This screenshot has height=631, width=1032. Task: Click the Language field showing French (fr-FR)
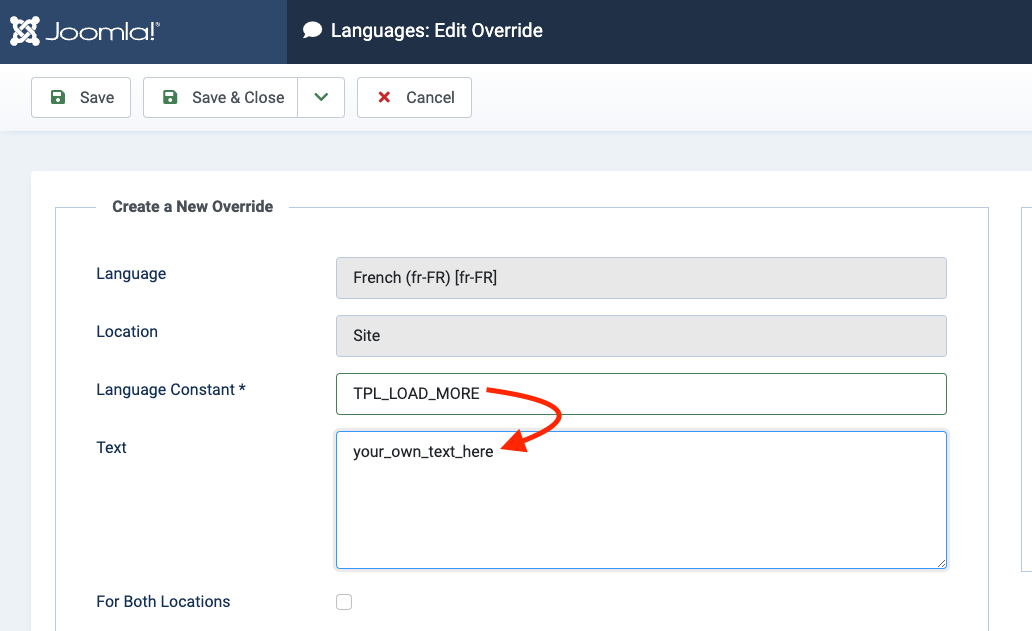point(641,278)
